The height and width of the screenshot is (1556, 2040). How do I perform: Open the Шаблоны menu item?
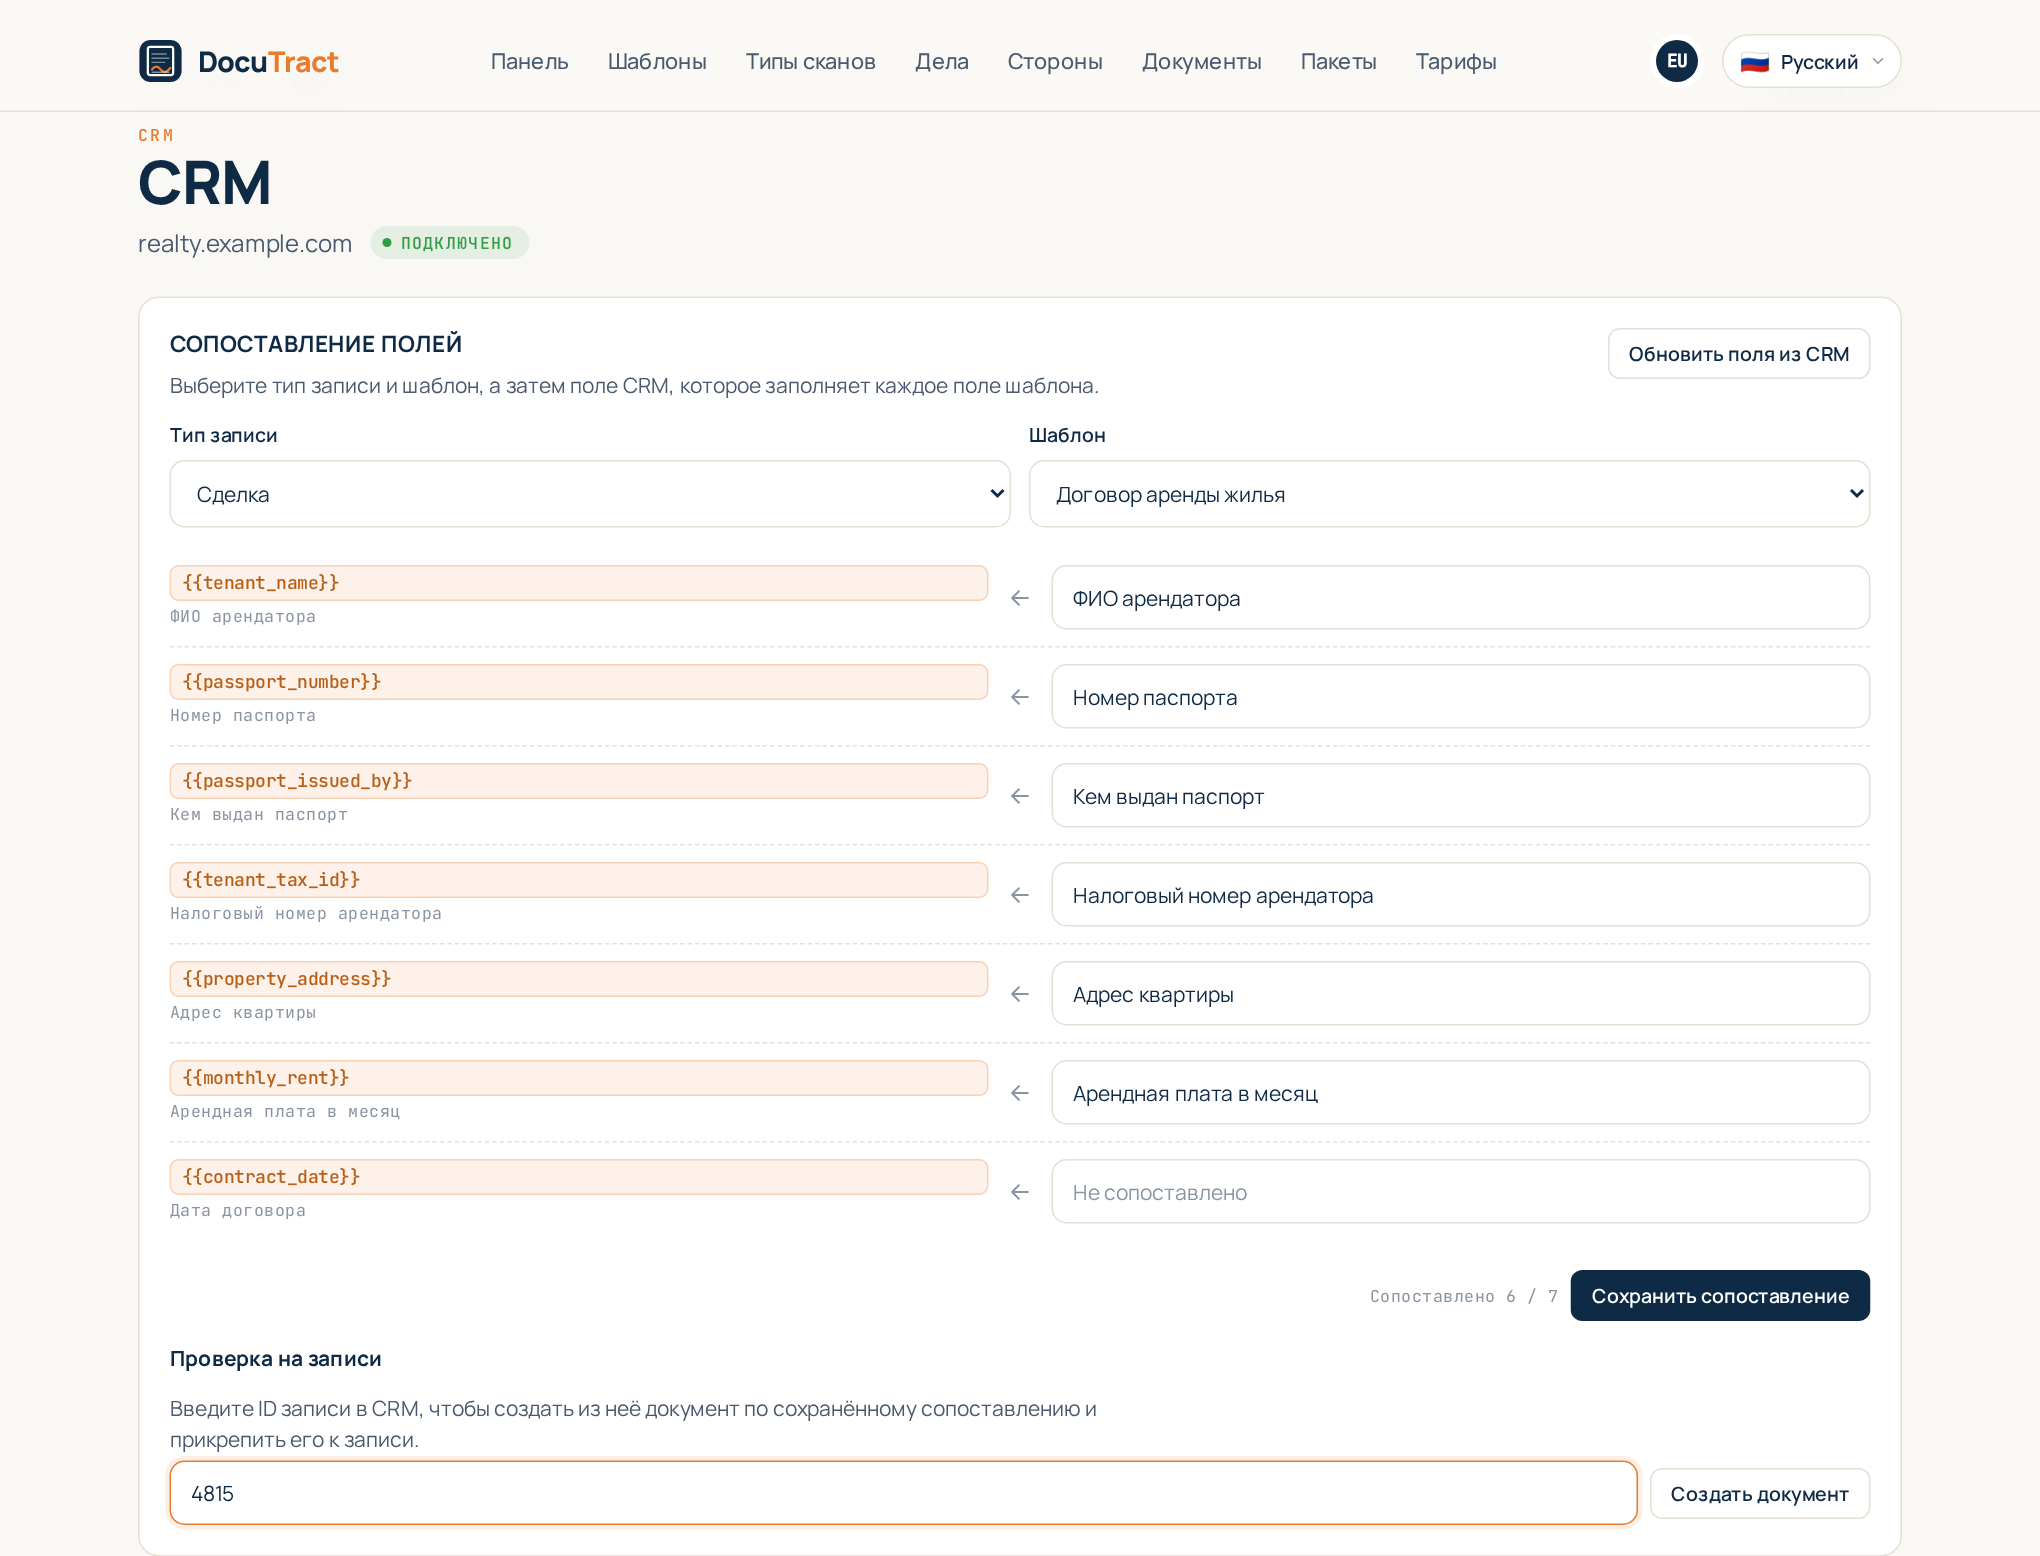(x=657, y=62)
